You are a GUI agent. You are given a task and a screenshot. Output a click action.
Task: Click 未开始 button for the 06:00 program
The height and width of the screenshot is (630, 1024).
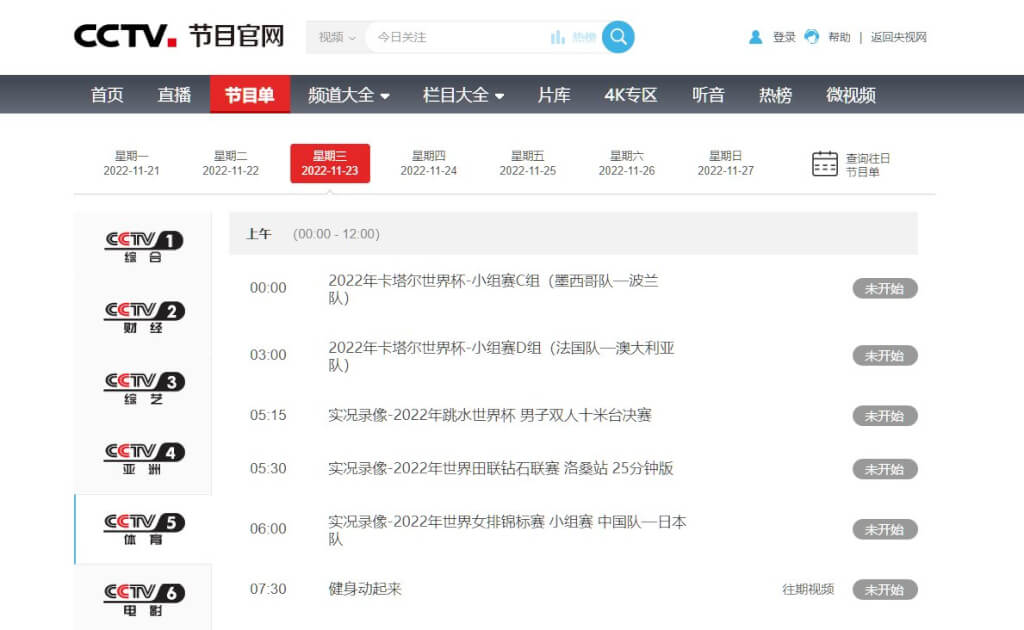885,529
